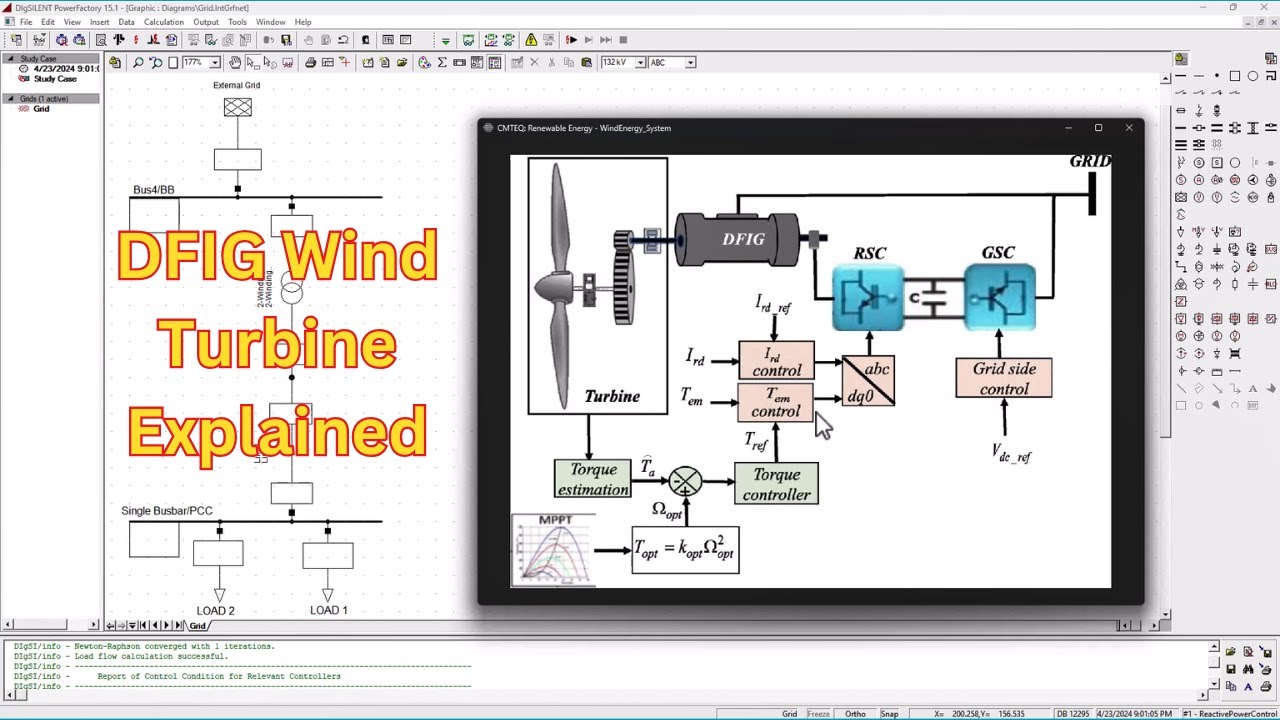The width and height of the screenshot is (1280, 720).
Task: Click the 'Newton-Raphson converged with 1 iterations' line
Action: [x=144, y=646]
